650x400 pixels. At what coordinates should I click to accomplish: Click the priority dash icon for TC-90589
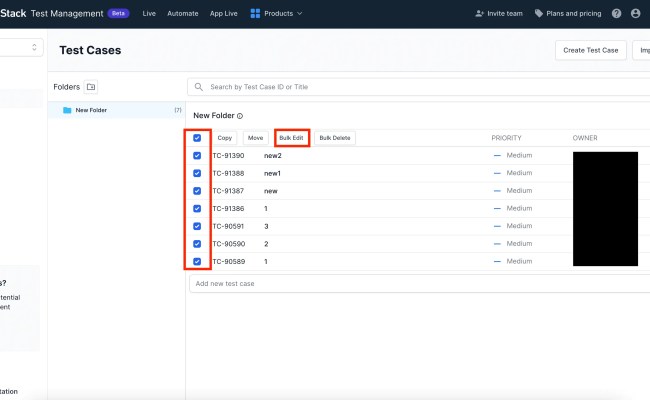coord(497,262)
